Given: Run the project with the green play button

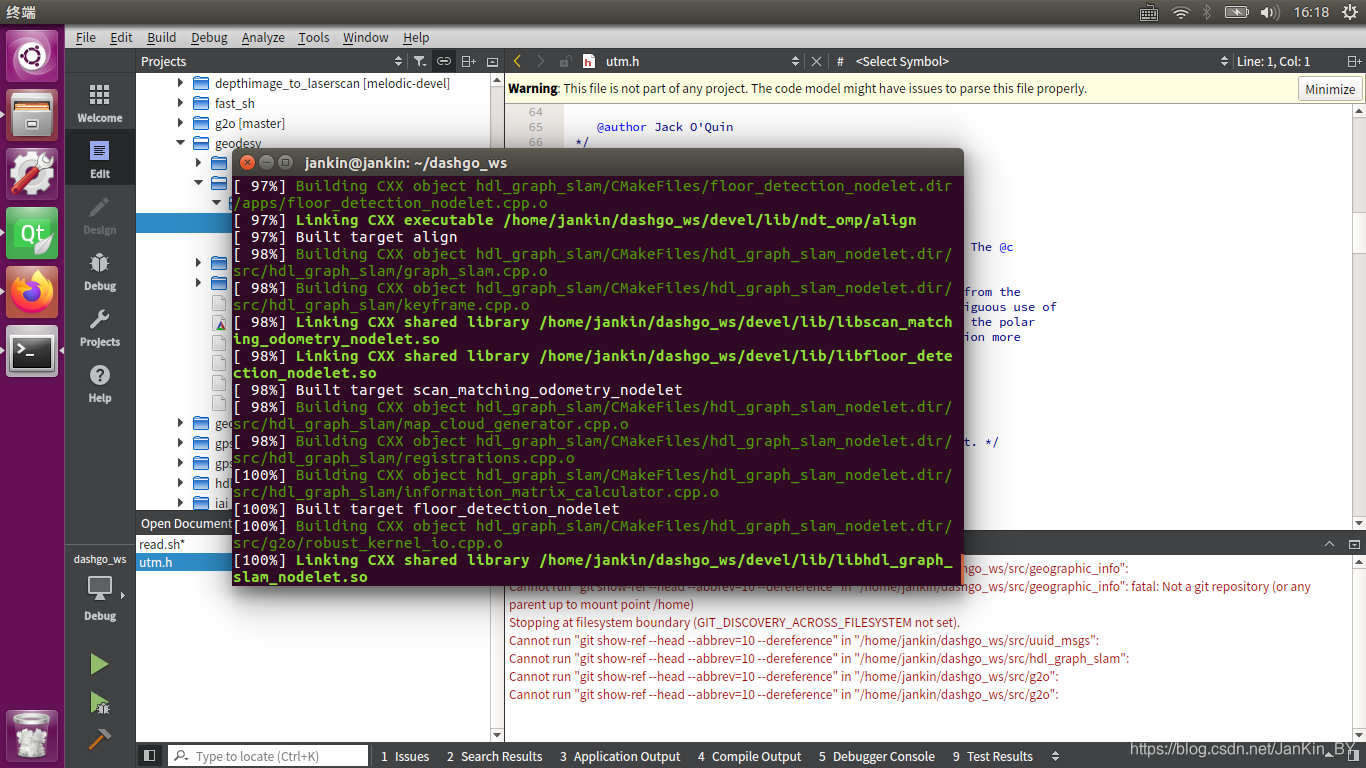Looking at the screenshot, I should click(x=97, y=663).
